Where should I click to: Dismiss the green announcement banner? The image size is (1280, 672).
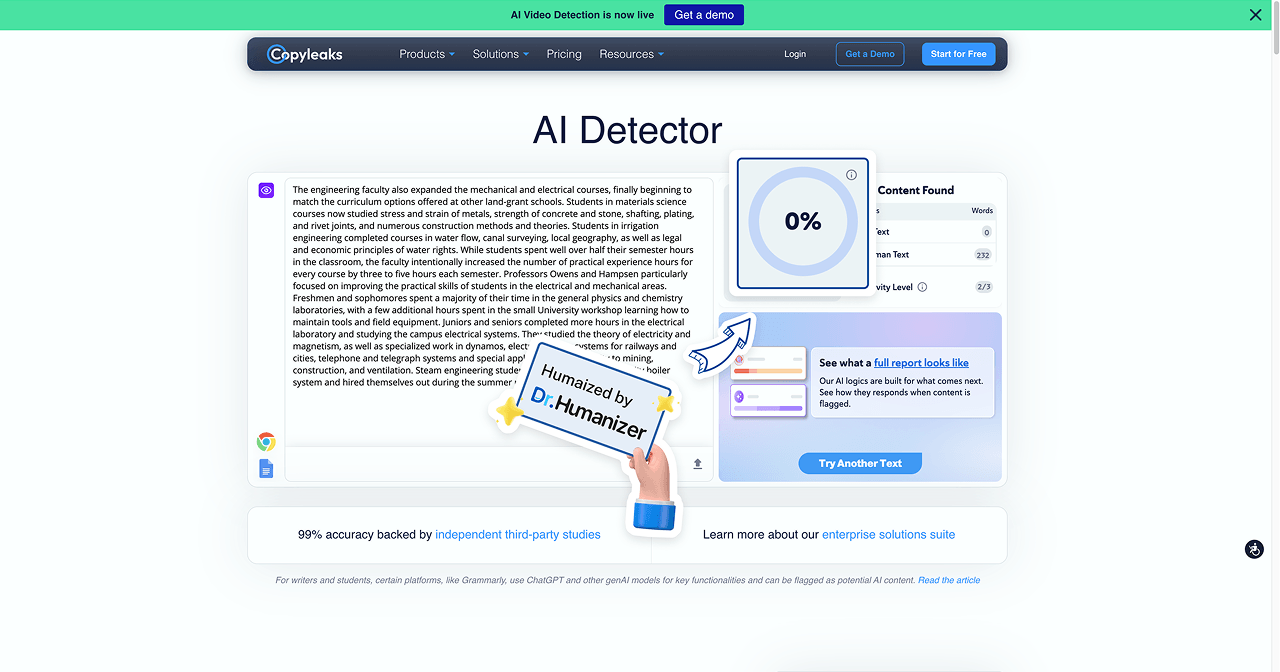click(1256, 15)
